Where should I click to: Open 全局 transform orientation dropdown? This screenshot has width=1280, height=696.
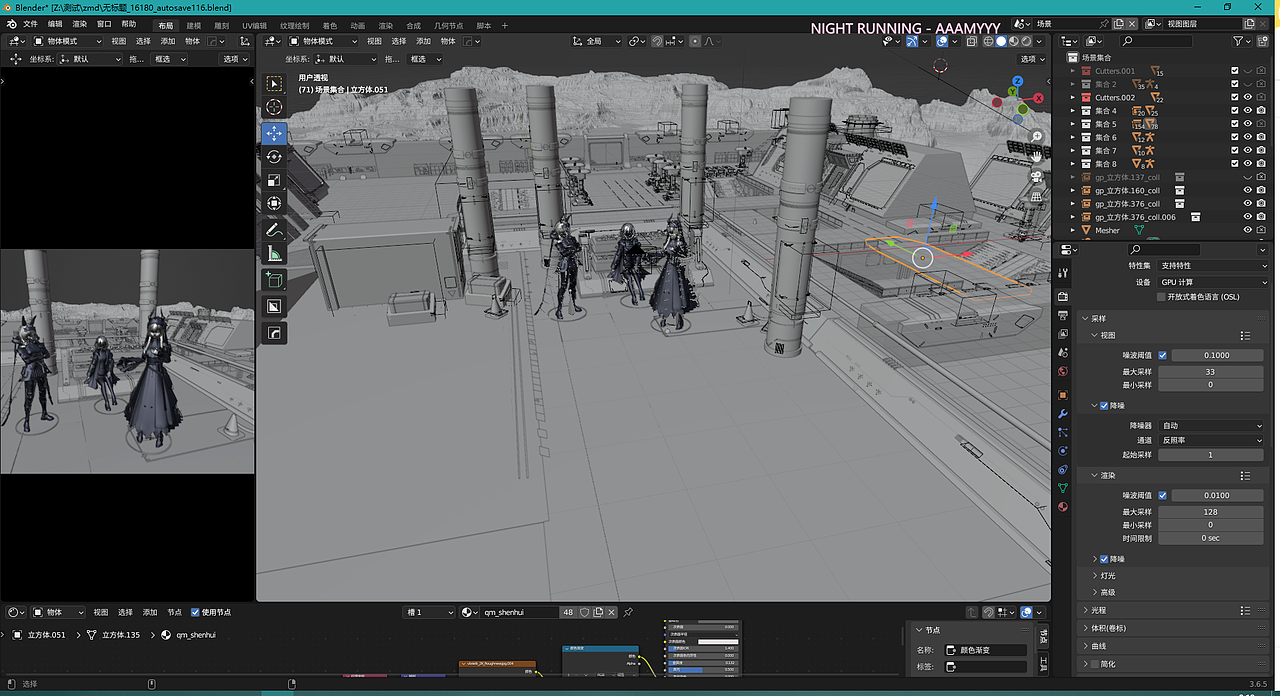click(597, 41)
